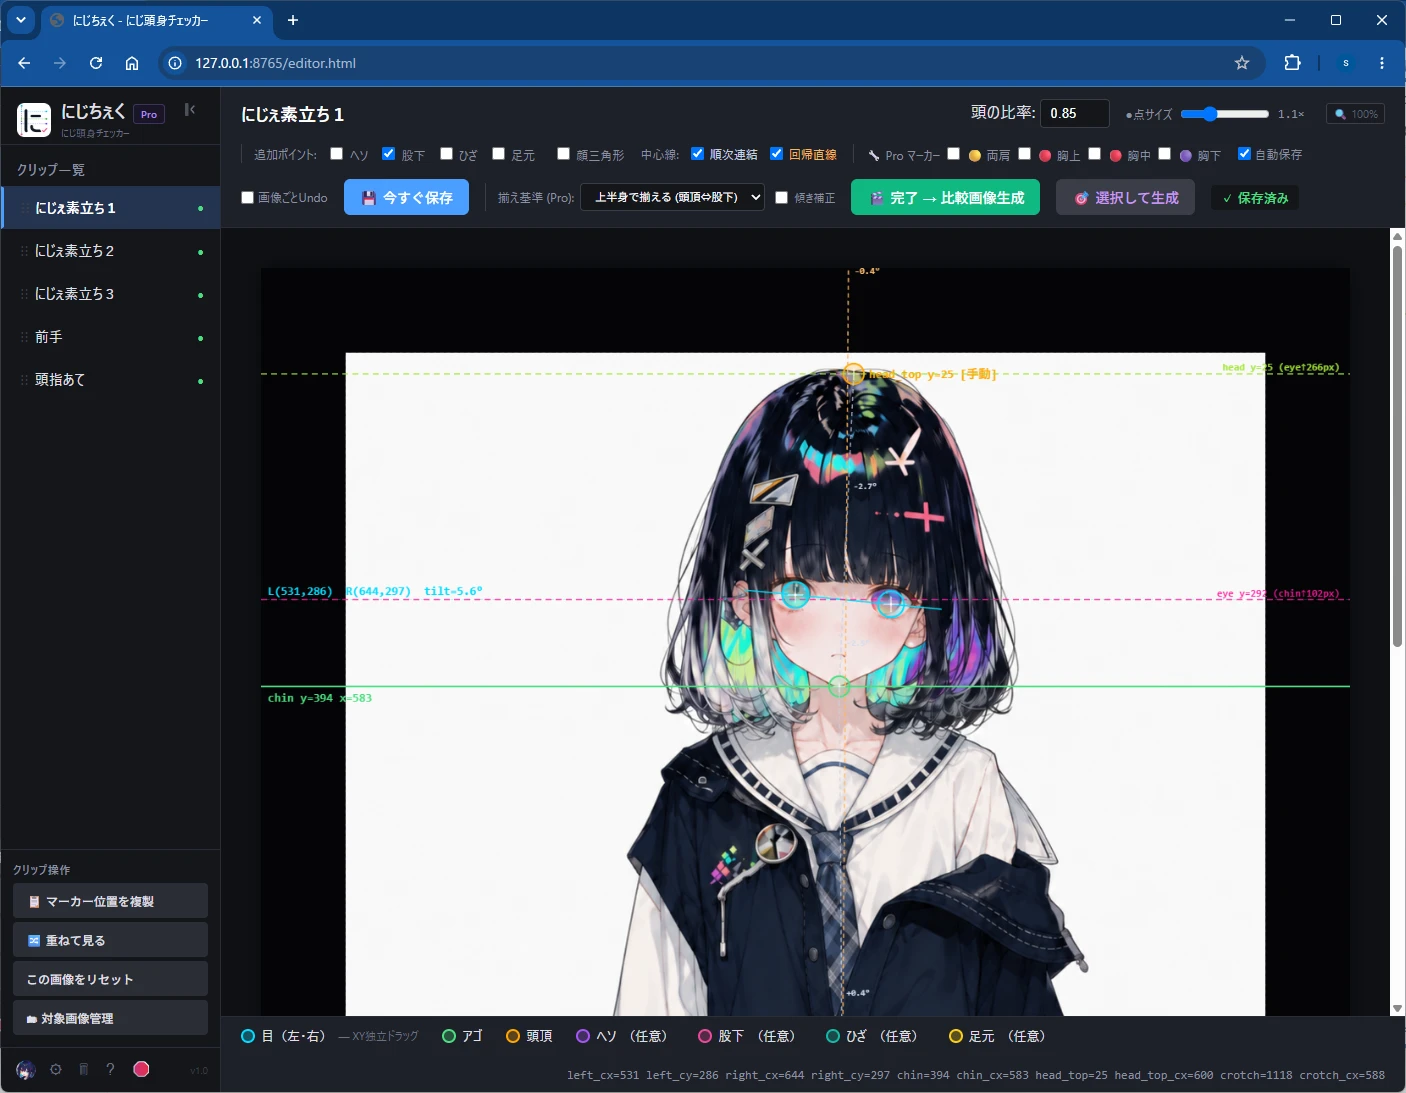Screen dimensions: 1406x1093
Task: Click the 重ねて見る overlay button
Action: (x=110, y=940)
